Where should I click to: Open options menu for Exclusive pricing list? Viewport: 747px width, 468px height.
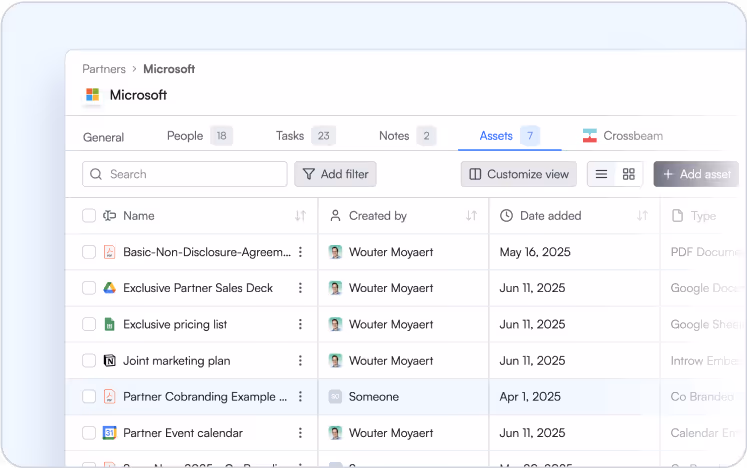coord(300,324)
